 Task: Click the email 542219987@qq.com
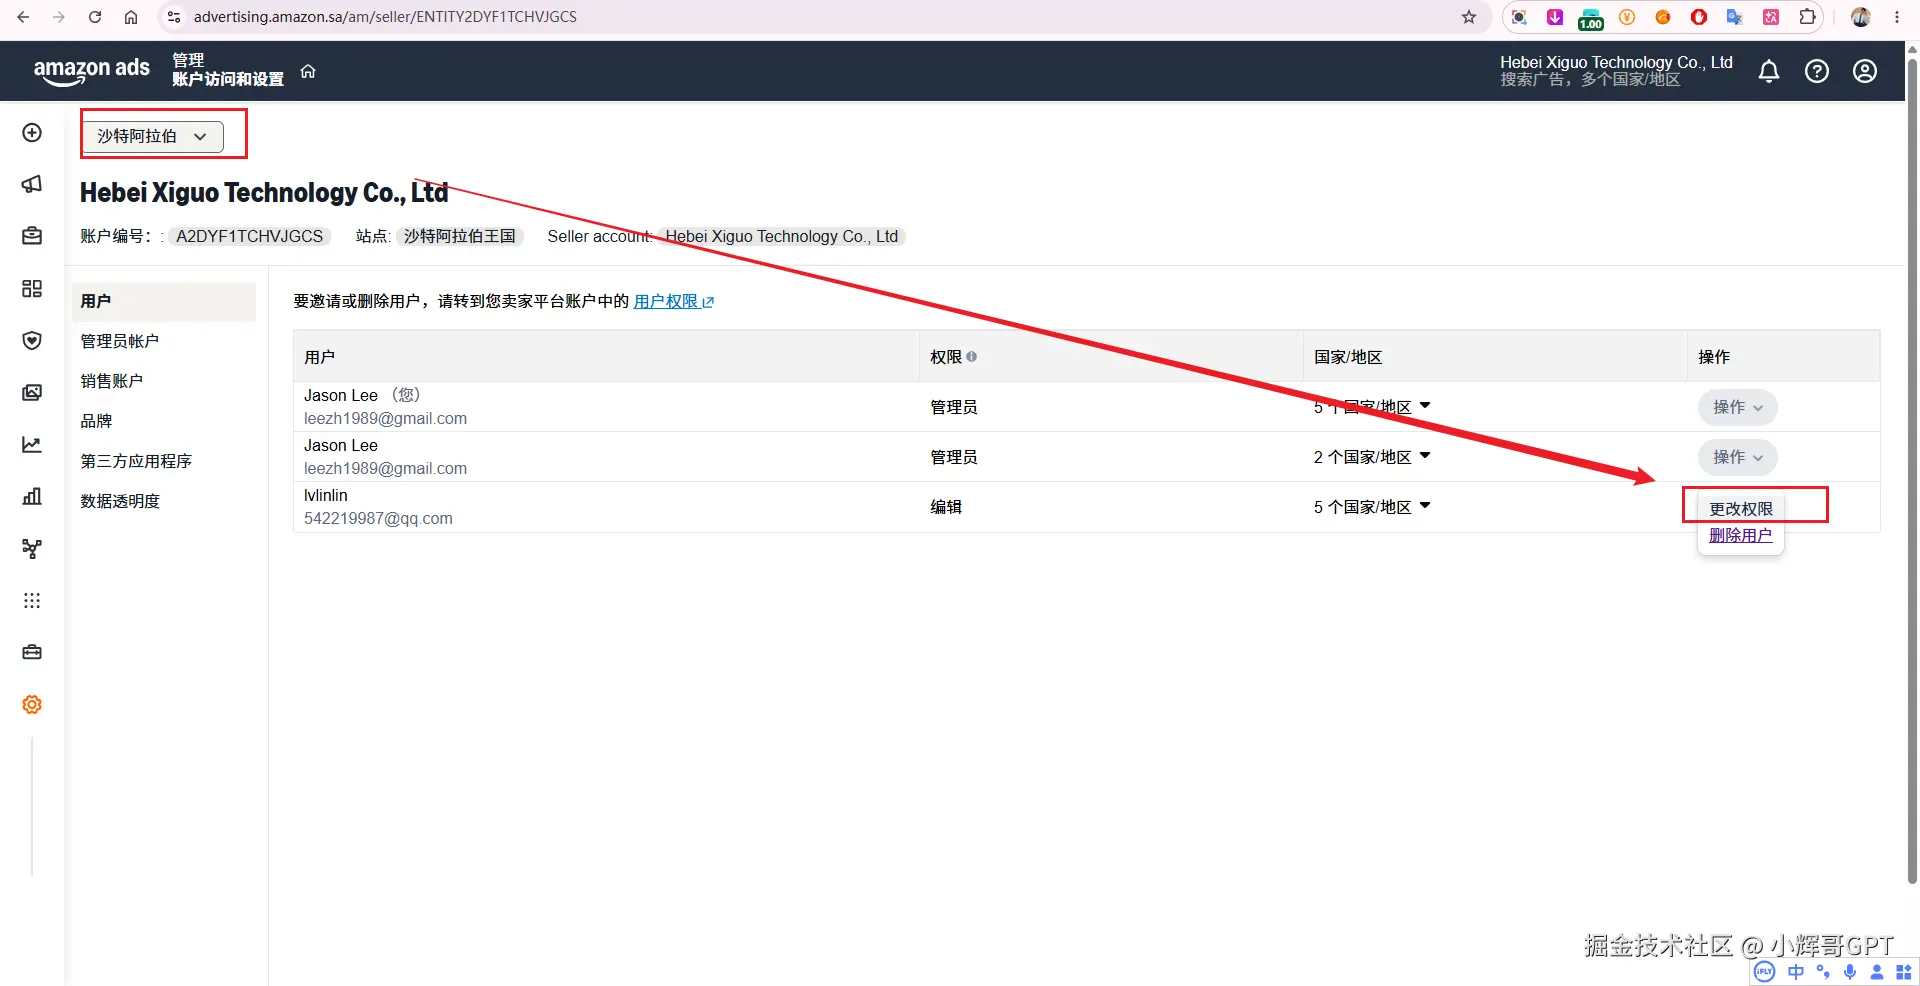pyautogui.click(x=378, y=518)
